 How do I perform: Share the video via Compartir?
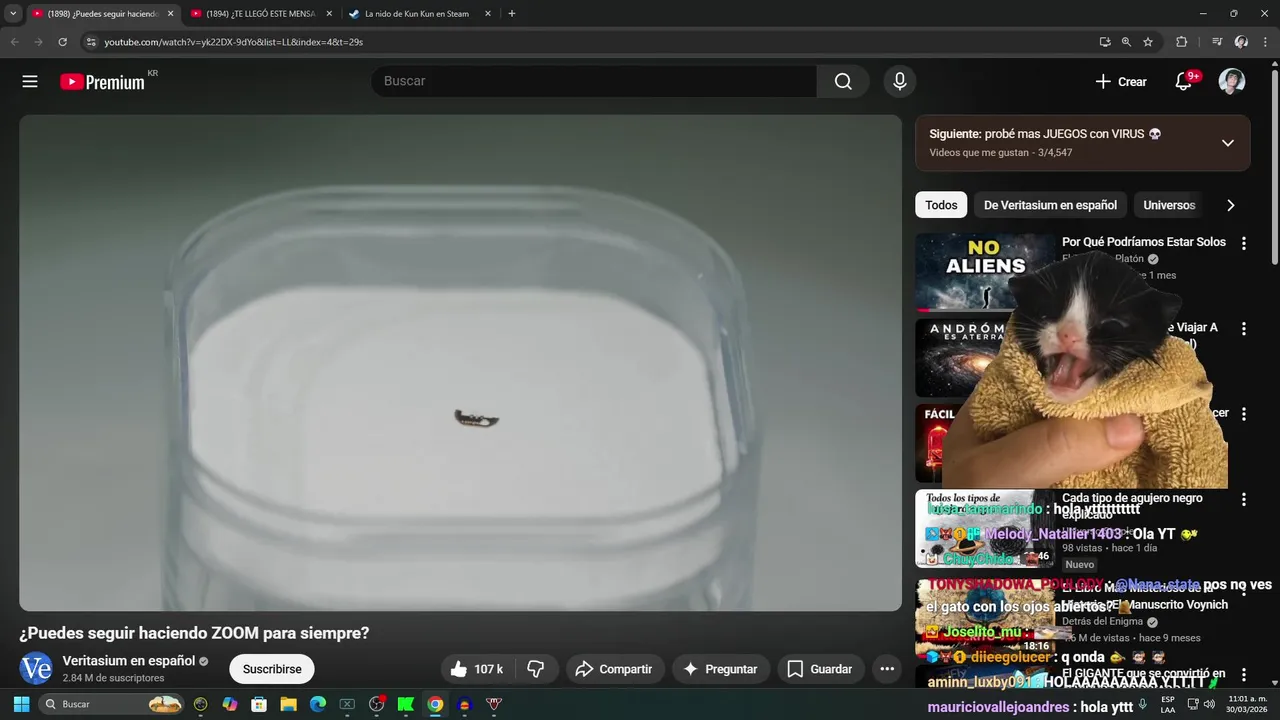(614, 669)
